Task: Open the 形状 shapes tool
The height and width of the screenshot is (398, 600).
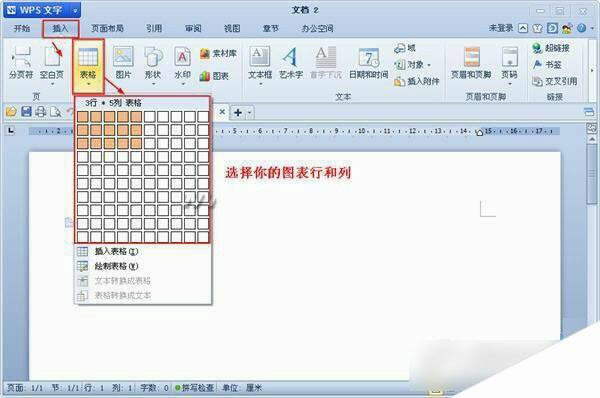Action: pyautogui.click(x=153, y=62)
